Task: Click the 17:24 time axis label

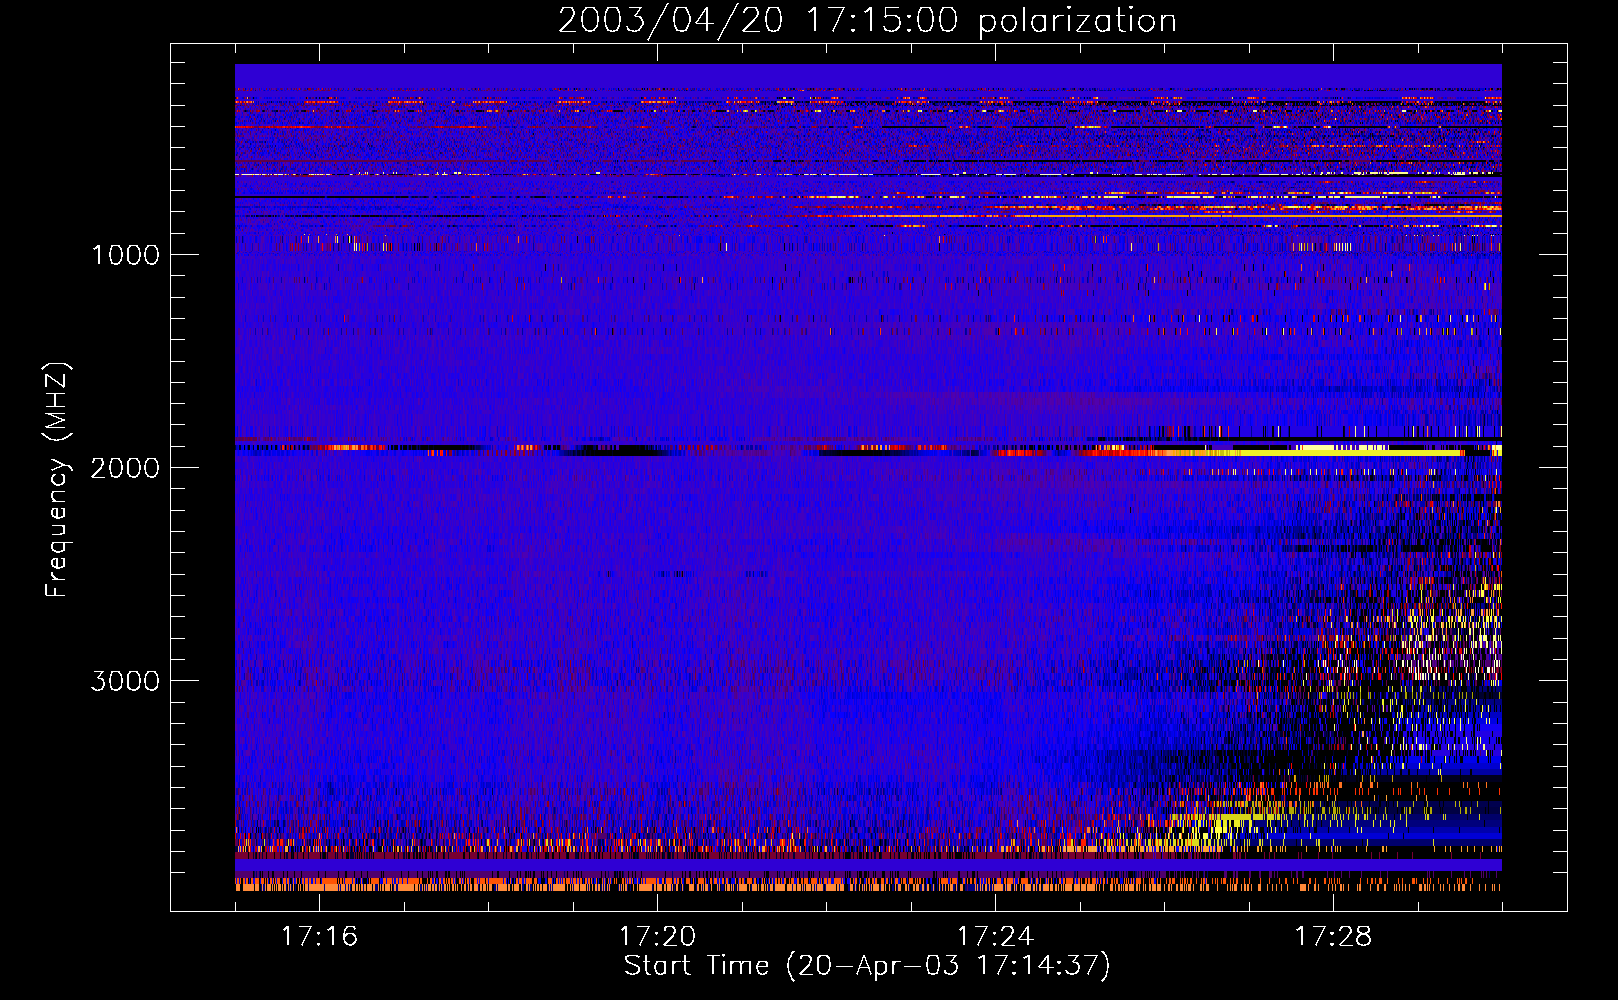Action: tap(995, 937)
